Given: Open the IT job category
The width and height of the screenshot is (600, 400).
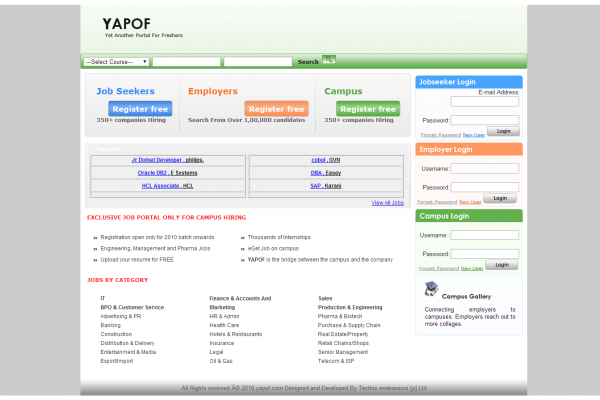Looking at the screenshot, I should point(103,299).
